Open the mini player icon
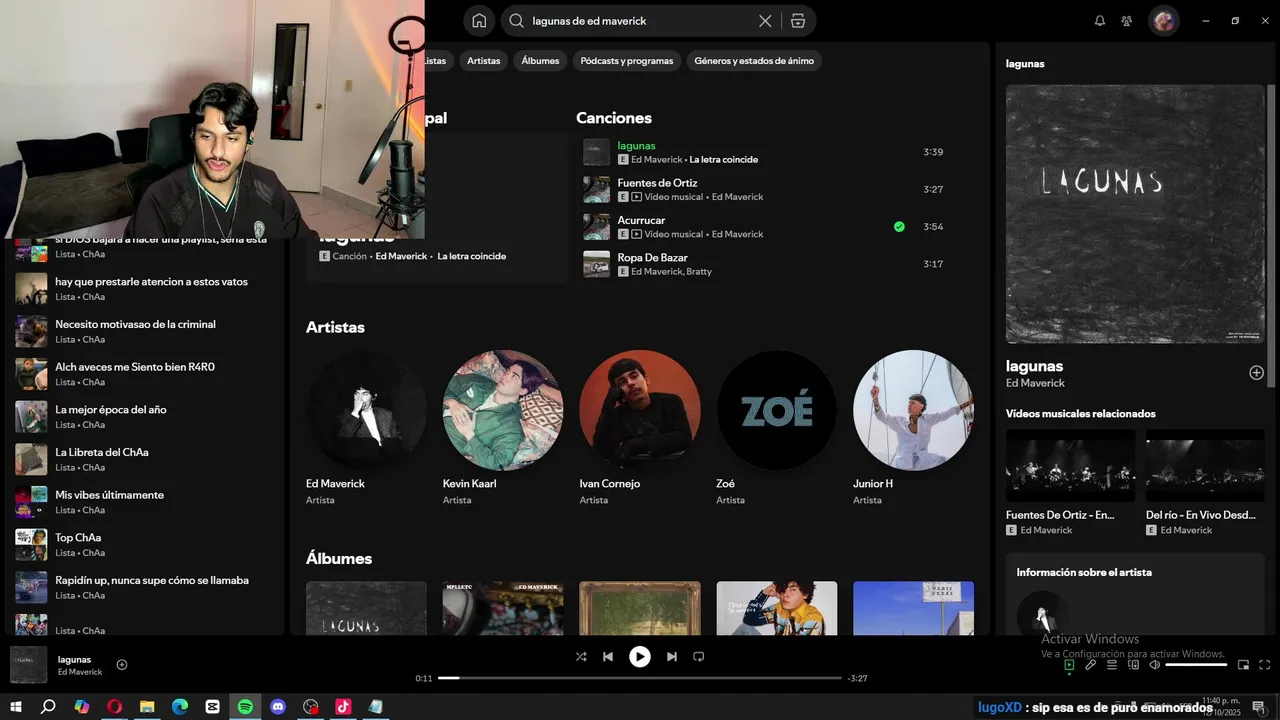 pyautogui.click(x=1243, y=665)
